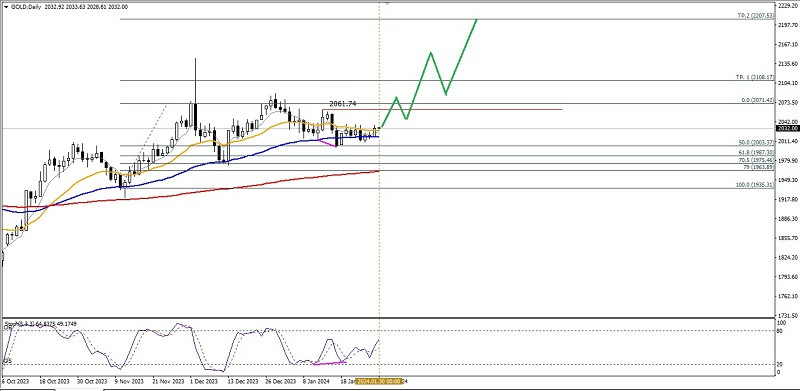Click the highlighted 2024.01.30 00:00 time marker
Image resolution: width=800 pixels, height=391 pixels.
[x=379, y=381]
